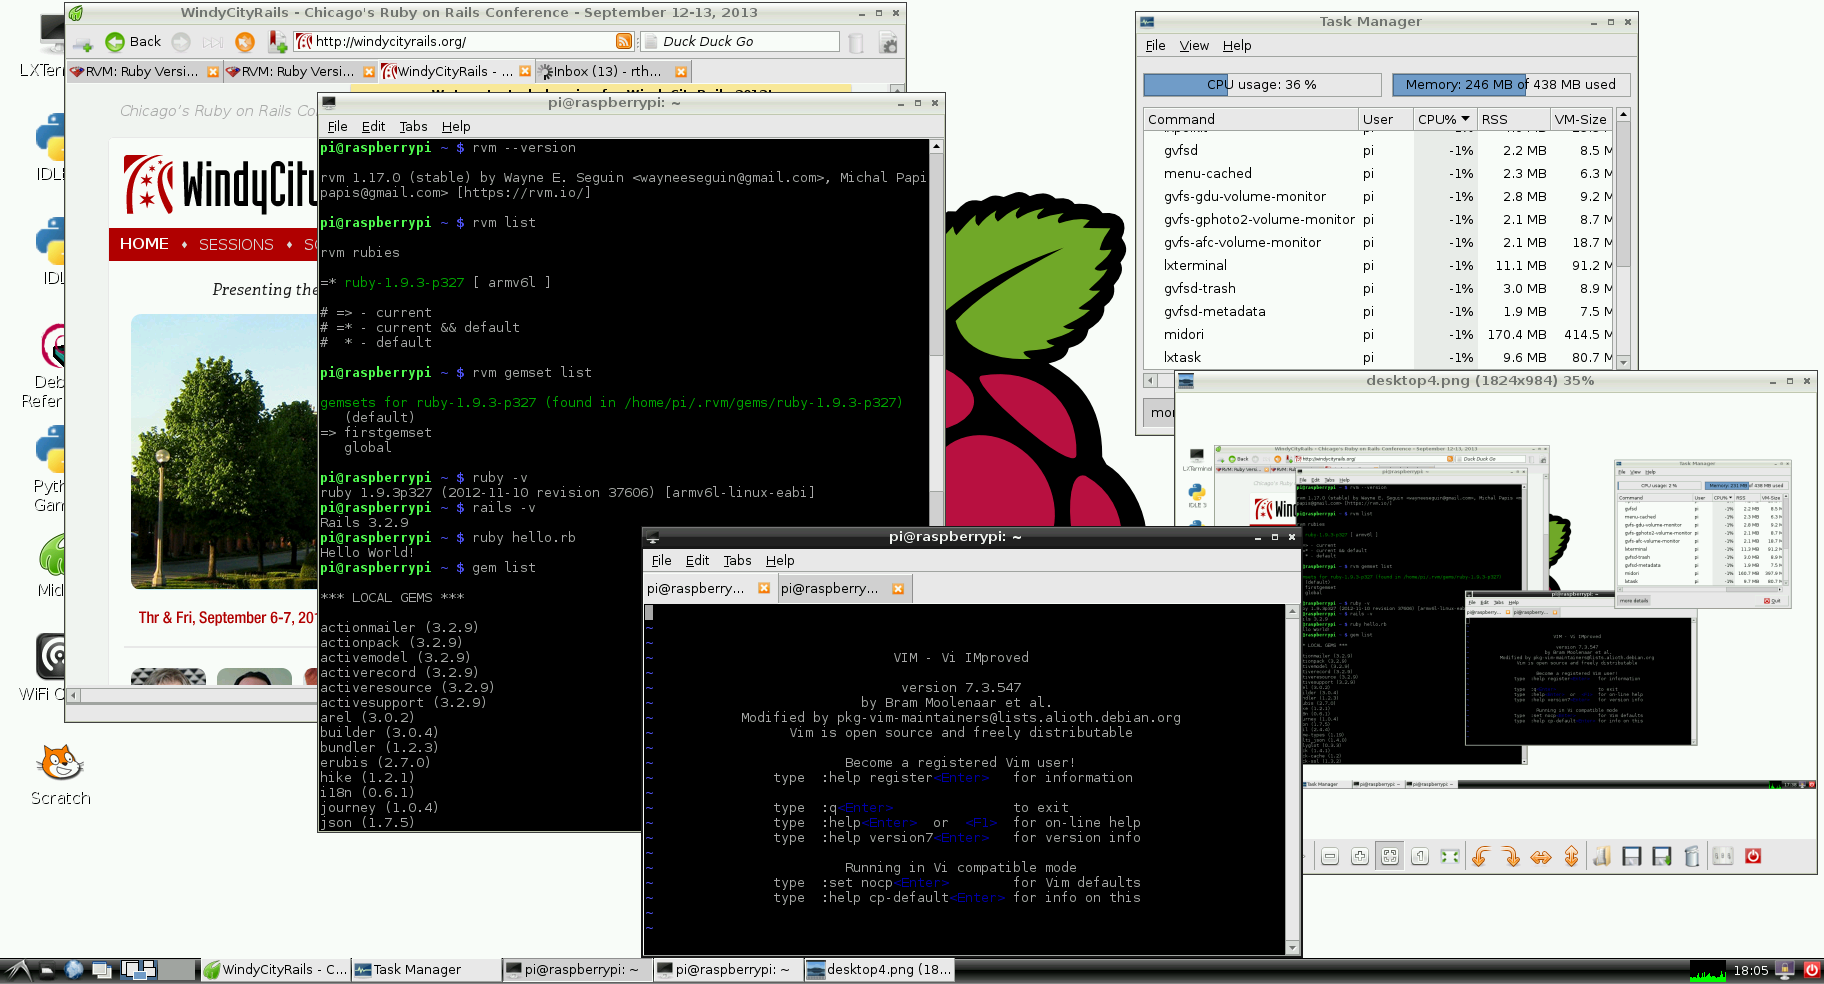Open Midori preferences gear icon

click(888, 42)
